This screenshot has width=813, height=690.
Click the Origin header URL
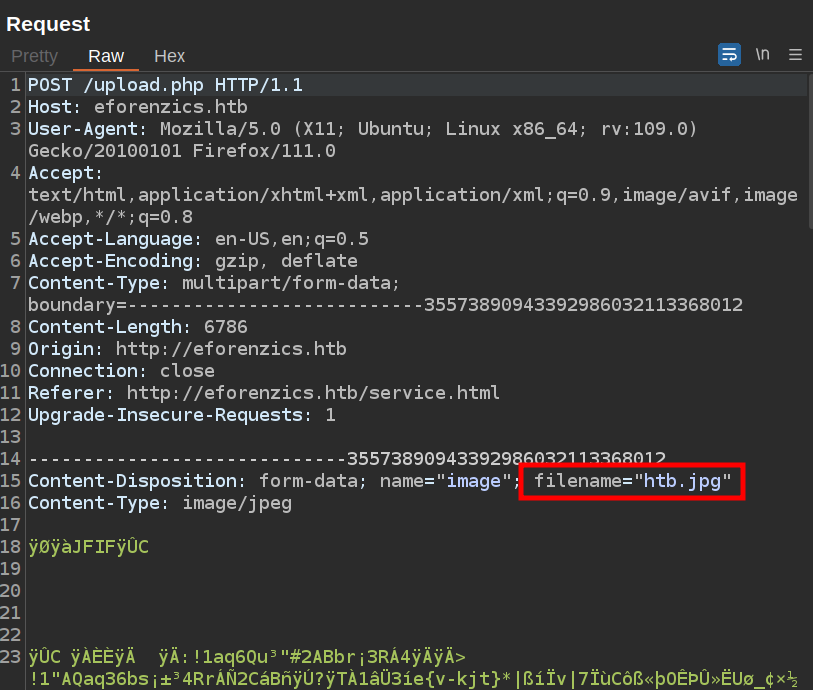click(x=230, y=349)
